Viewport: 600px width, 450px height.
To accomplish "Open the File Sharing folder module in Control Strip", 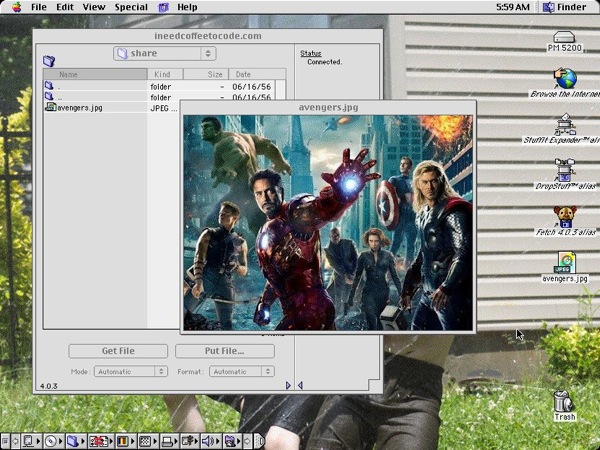I will coord(76,441).
